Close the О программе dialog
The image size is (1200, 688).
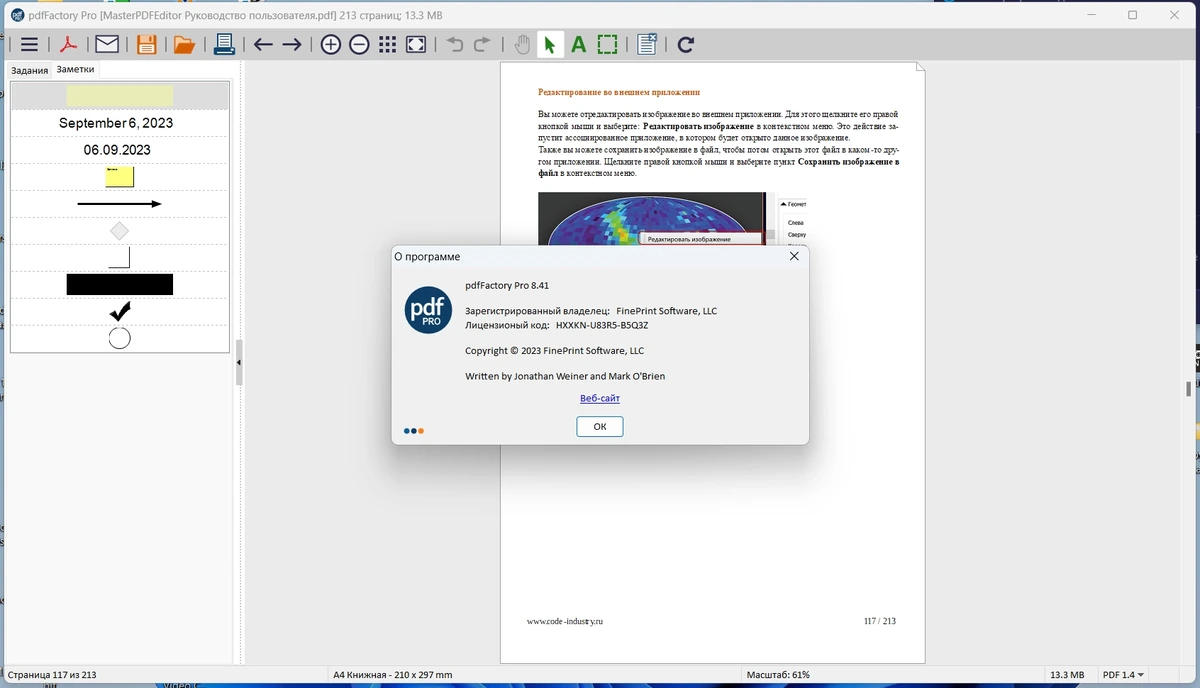pos(794,257)
